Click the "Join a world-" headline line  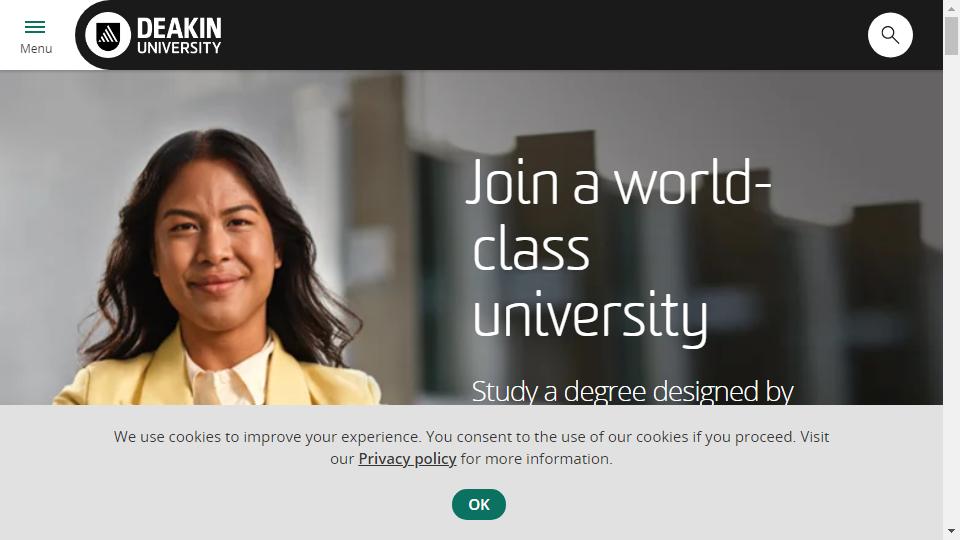tap(618, 182)
